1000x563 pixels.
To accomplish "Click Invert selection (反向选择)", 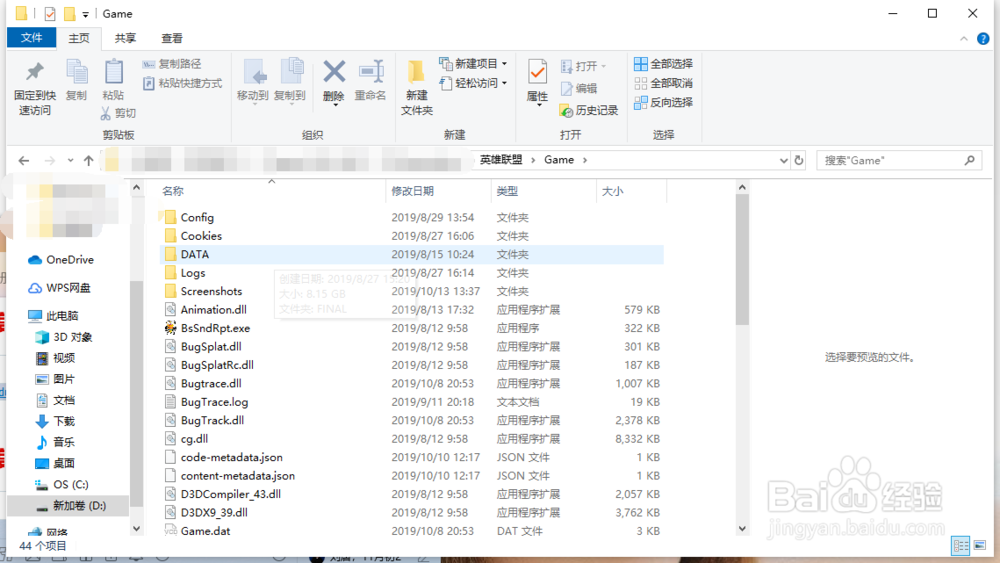I will pyautogui.click(x=663, y=102).
